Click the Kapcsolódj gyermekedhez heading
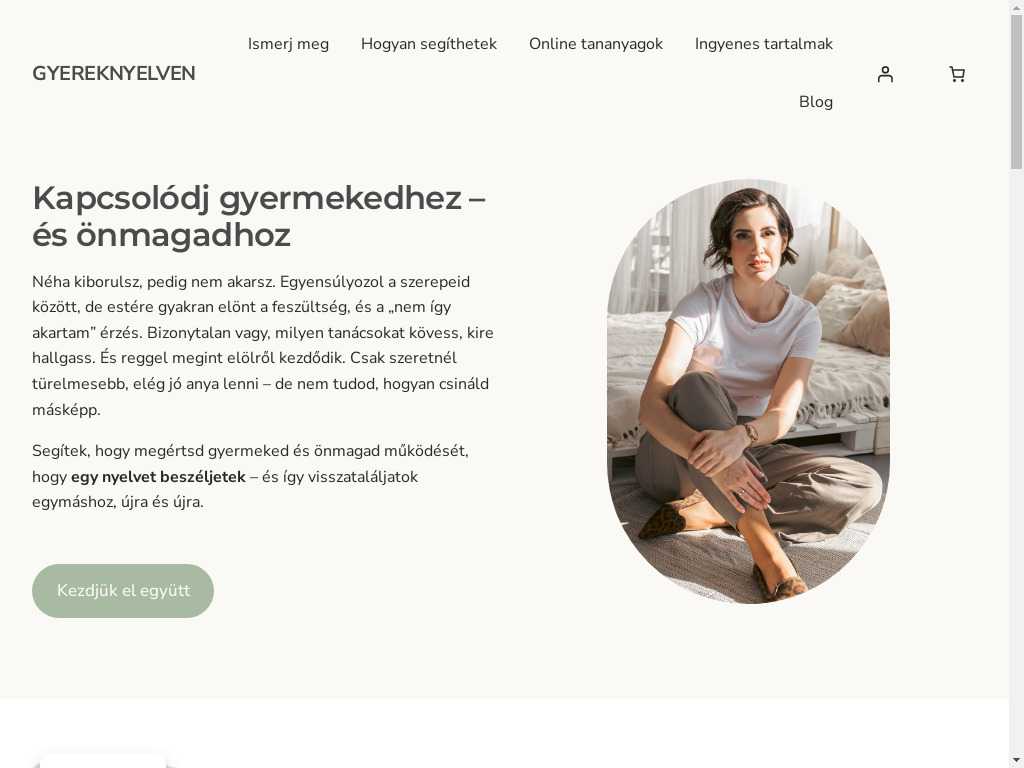This screenshot has width=1024, height=768. (x=259, y=216)
